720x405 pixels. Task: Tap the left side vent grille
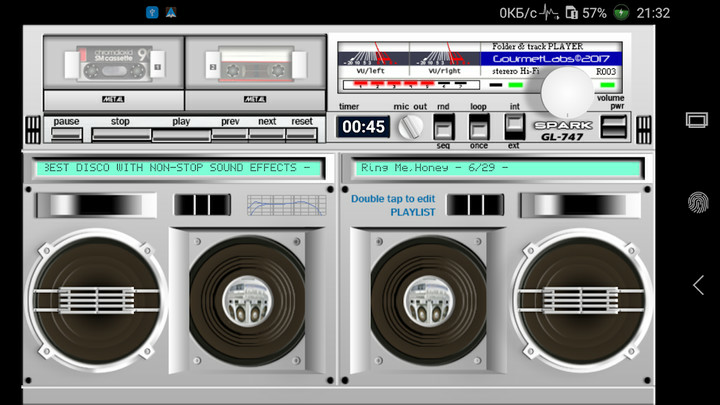point(33,130)
